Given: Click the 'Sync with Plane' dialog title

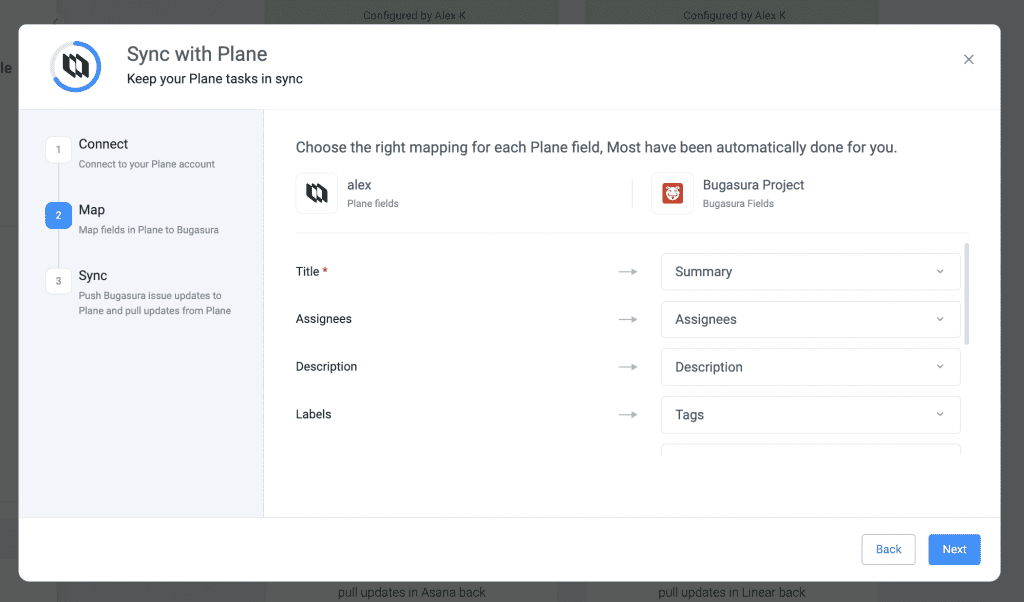Looking at the screenshot, I should 197,54.
